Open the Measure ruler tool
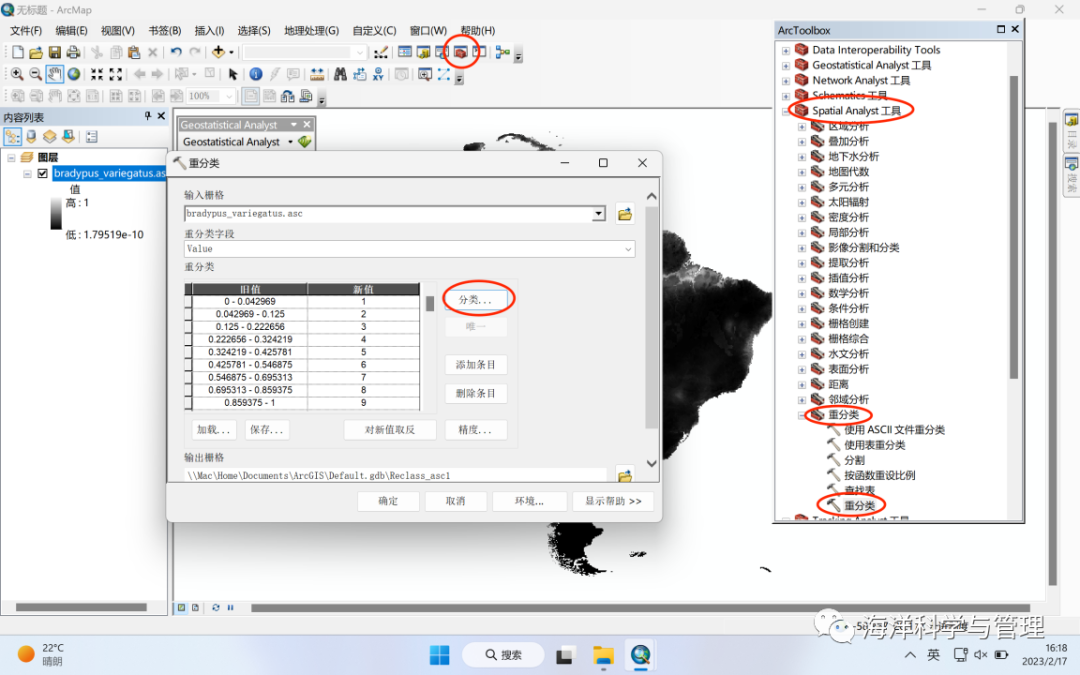Image resolution: width=1080 pixels, height=675 pixels. click(x=317, y=74)
